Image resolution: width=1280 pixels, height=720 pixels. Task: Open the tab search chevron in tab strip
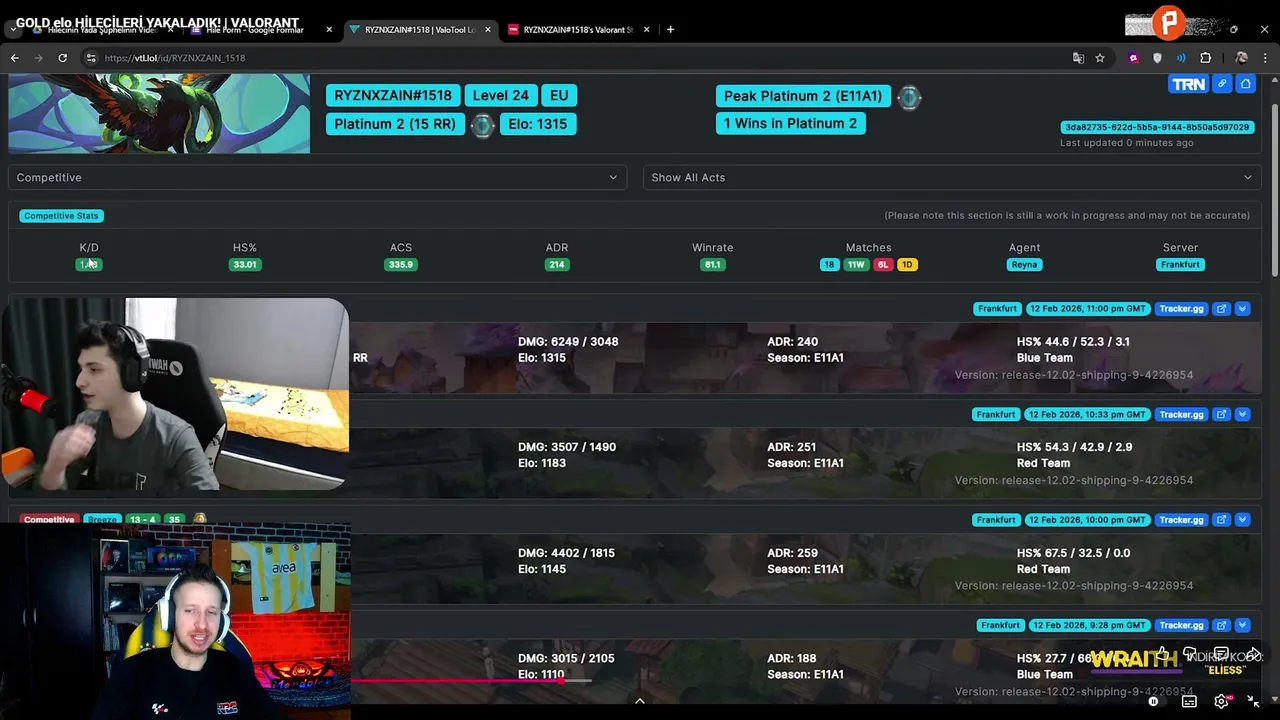click(x=13, y=30)
